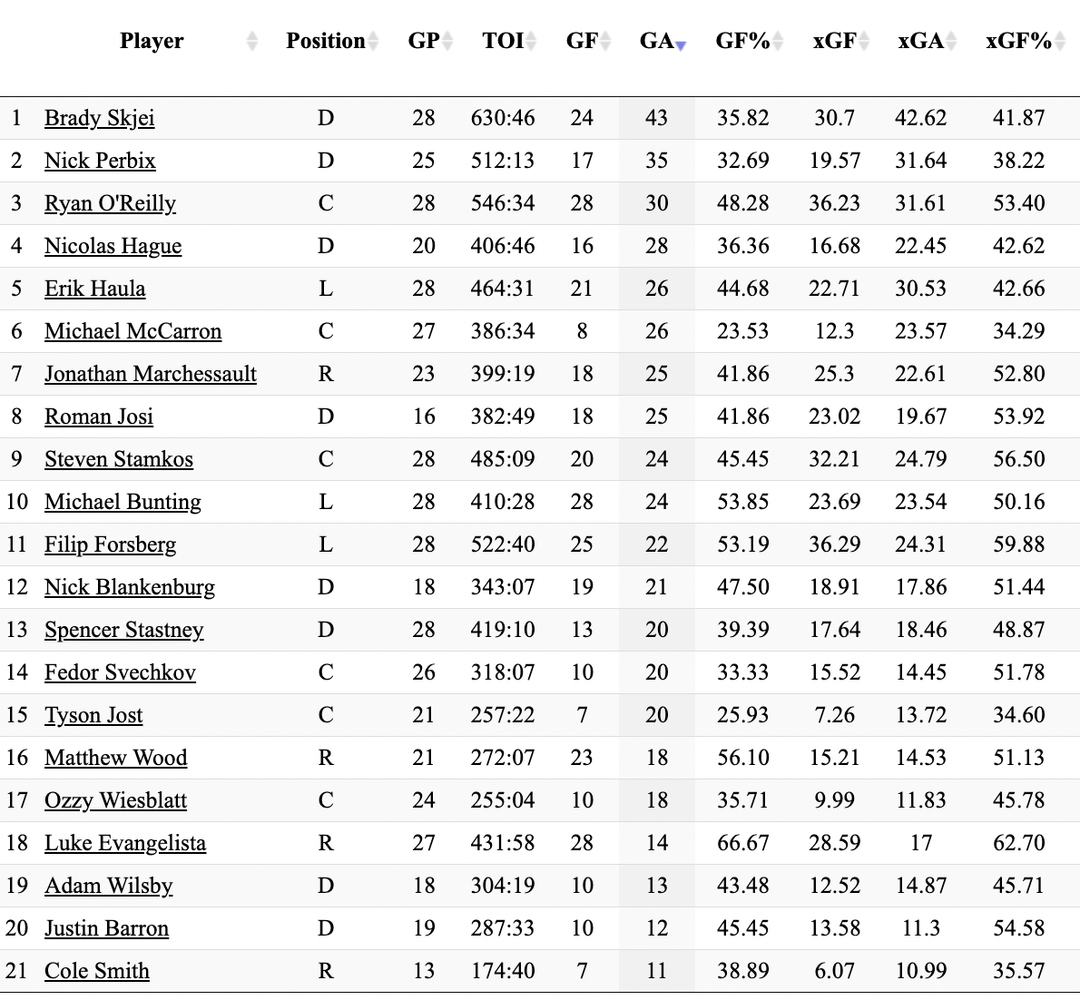Toggle sorting by time on ice (TOI)
This screenshot has height=1000, width=1080.
503,41
